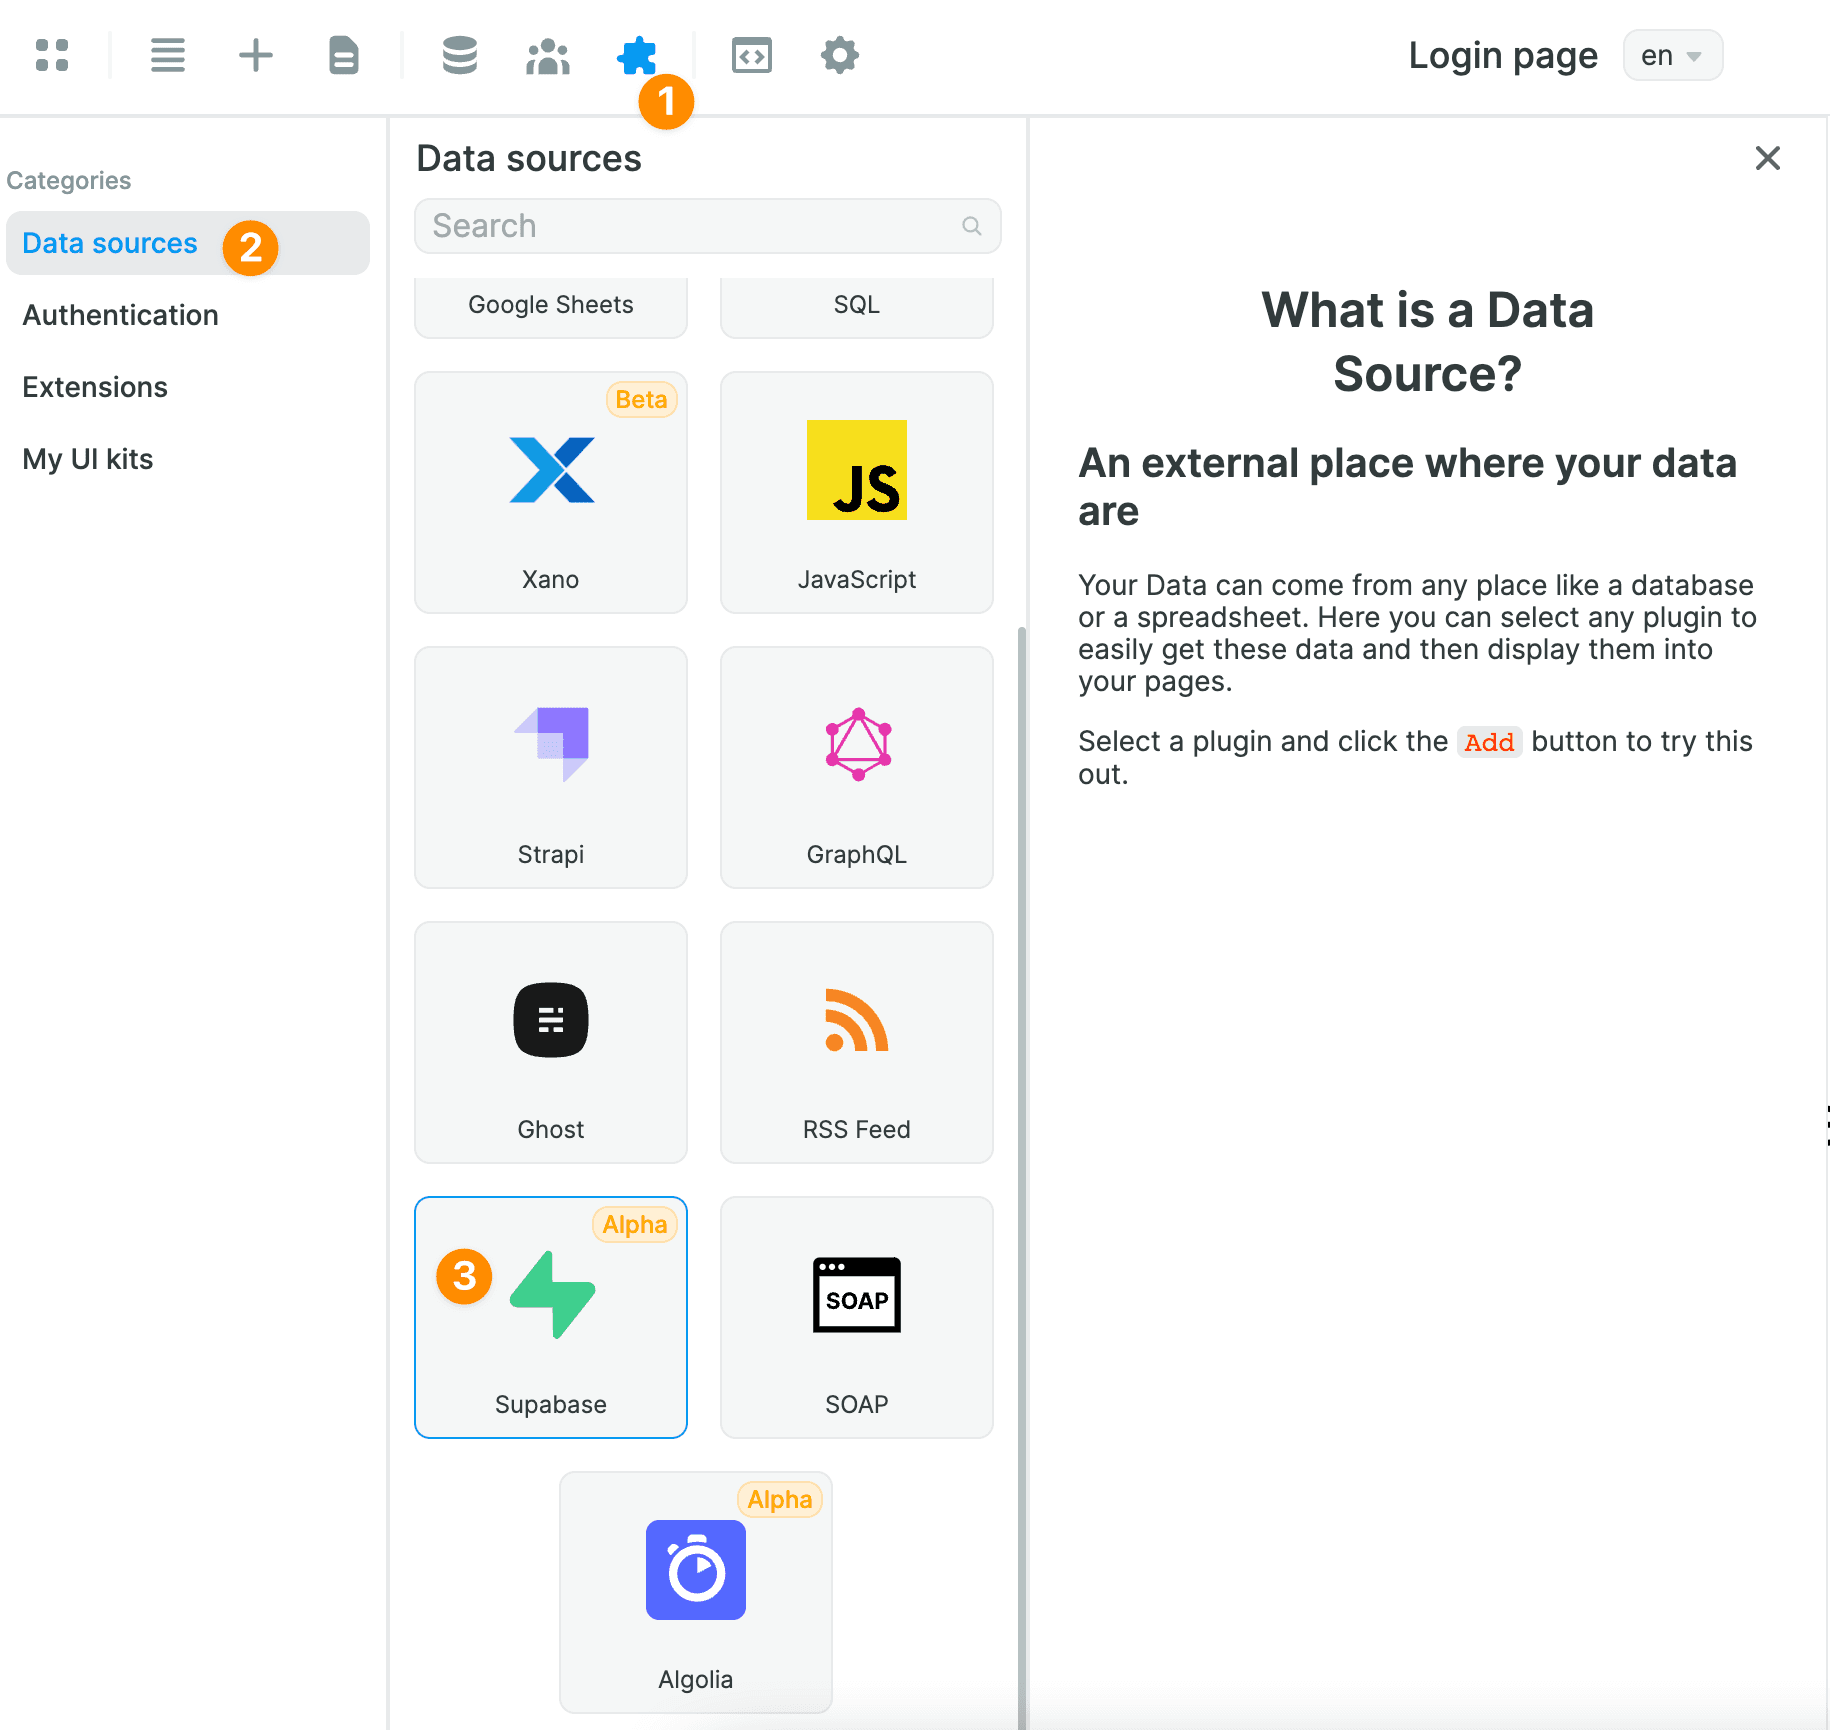The image size is (1830, 1730).
Task: Close the data source info panel
Action: (1768, 158)
